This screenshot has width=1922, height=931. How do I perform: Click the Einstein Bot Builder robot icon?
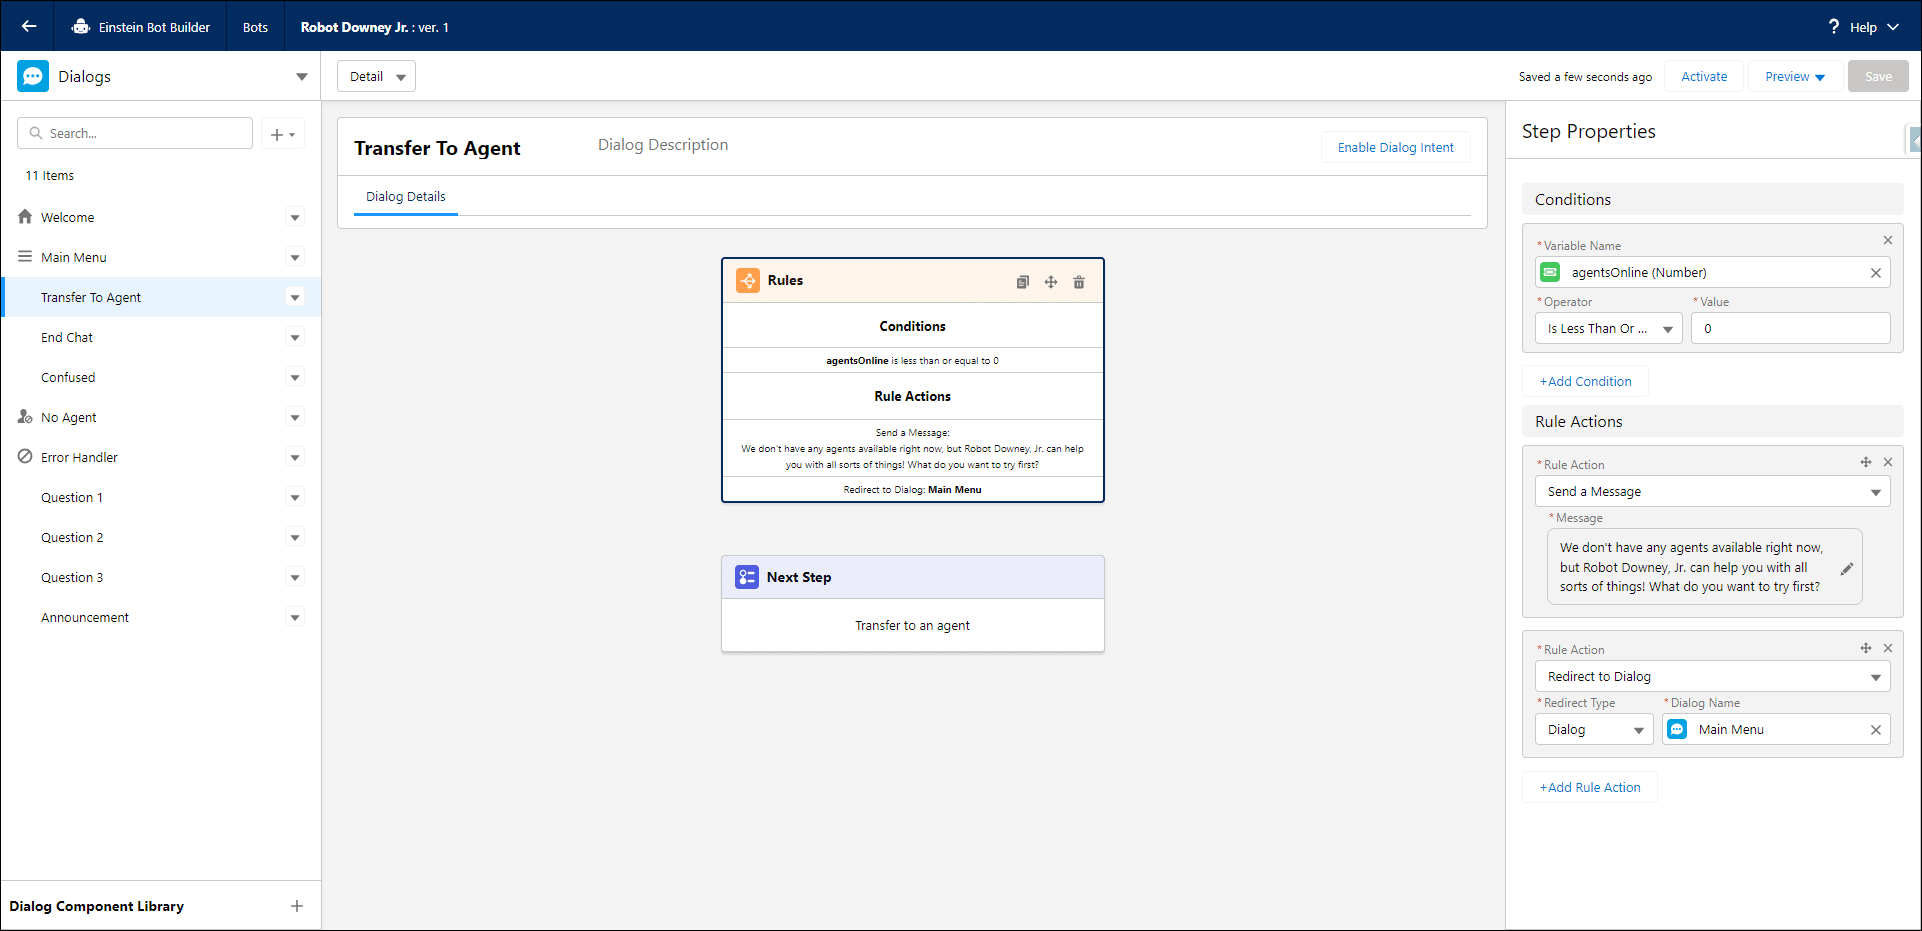81,27
